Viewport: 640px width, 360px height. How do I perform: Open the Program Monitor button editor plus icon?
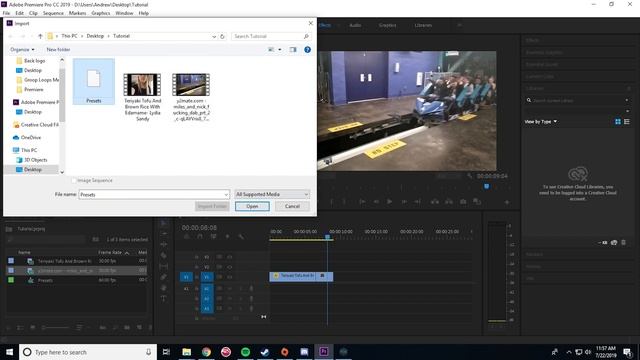pos(507,202)
